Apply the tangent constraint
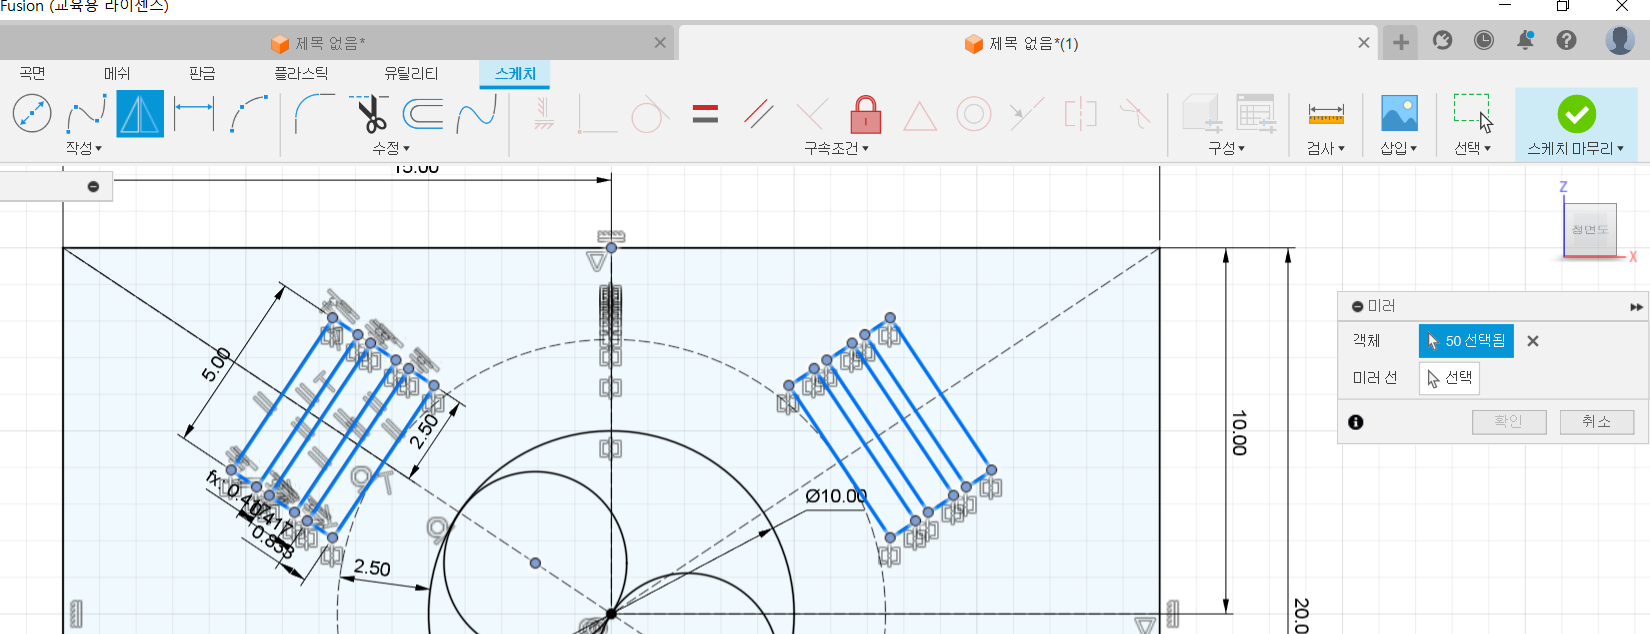Image resolution: width=1650 pixels, height=634 pixels. click(650, 114)
